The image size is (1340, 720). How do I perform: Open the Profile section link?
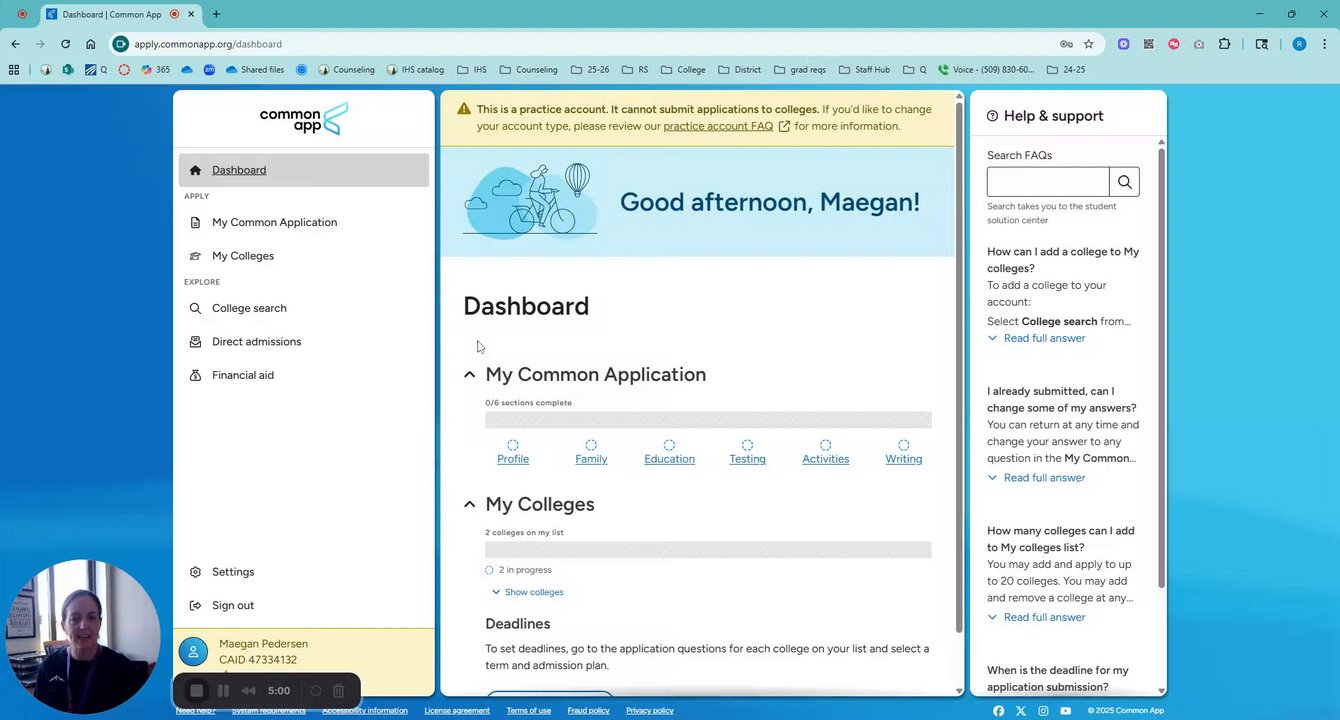point(513,459)
